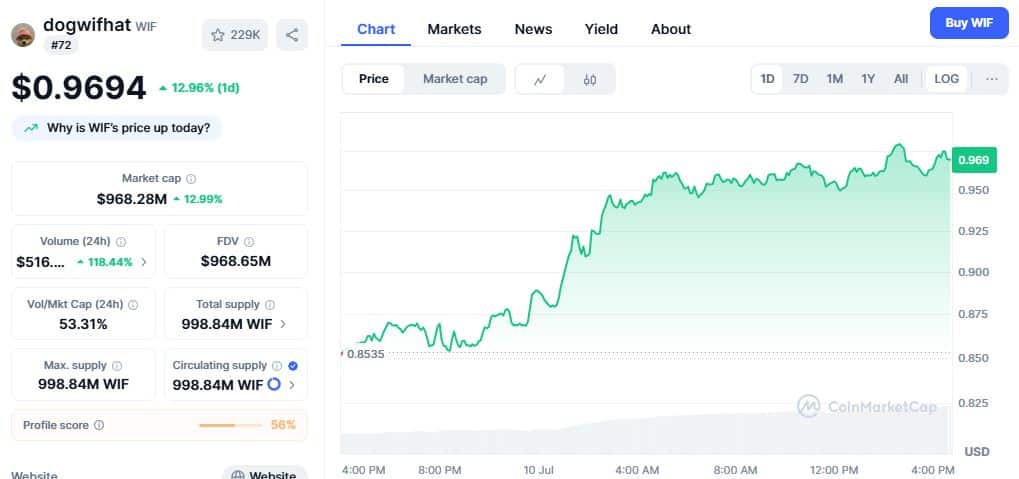Click the trend icon beside price question
This screenshot has height=479, width=1019.
(31, 128)
